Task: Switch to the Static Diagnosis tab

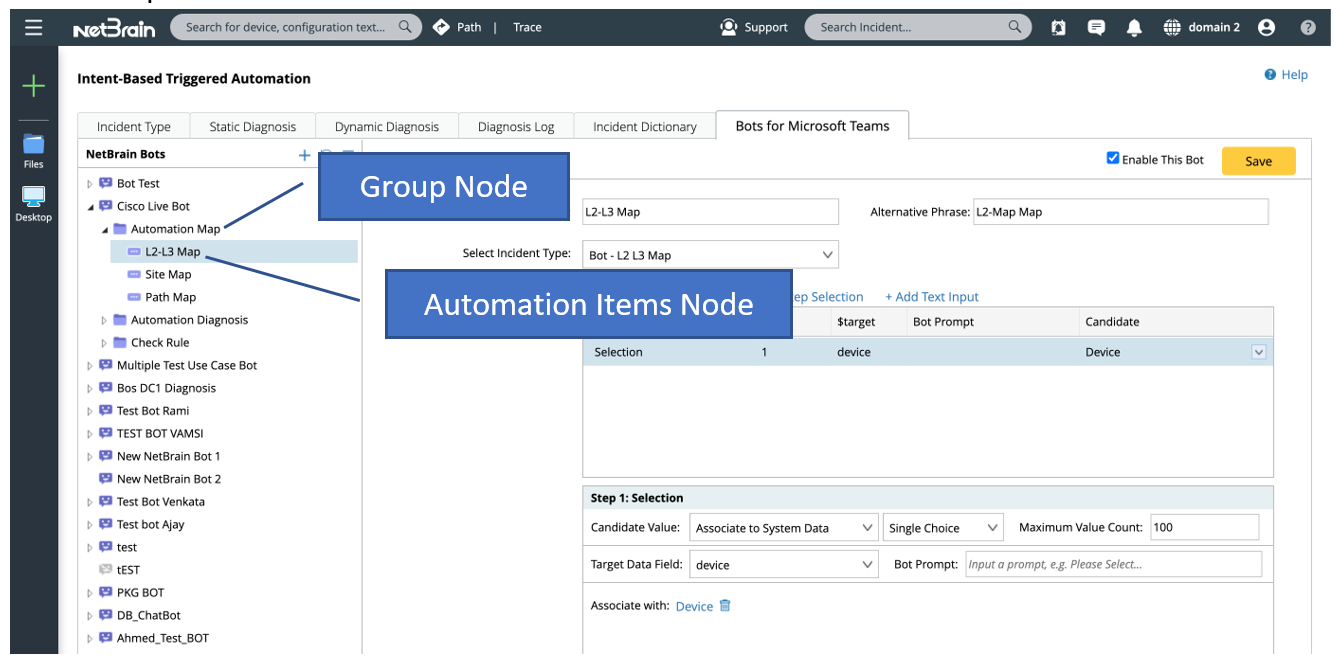Action: click(x=253, y=127)
